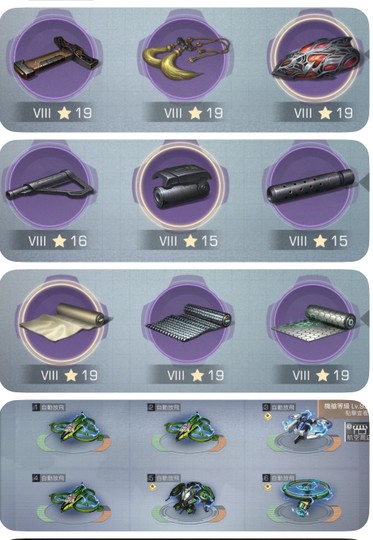Choose the gun stock attachment
Screen dimensions: 373x540
(49, 186)
